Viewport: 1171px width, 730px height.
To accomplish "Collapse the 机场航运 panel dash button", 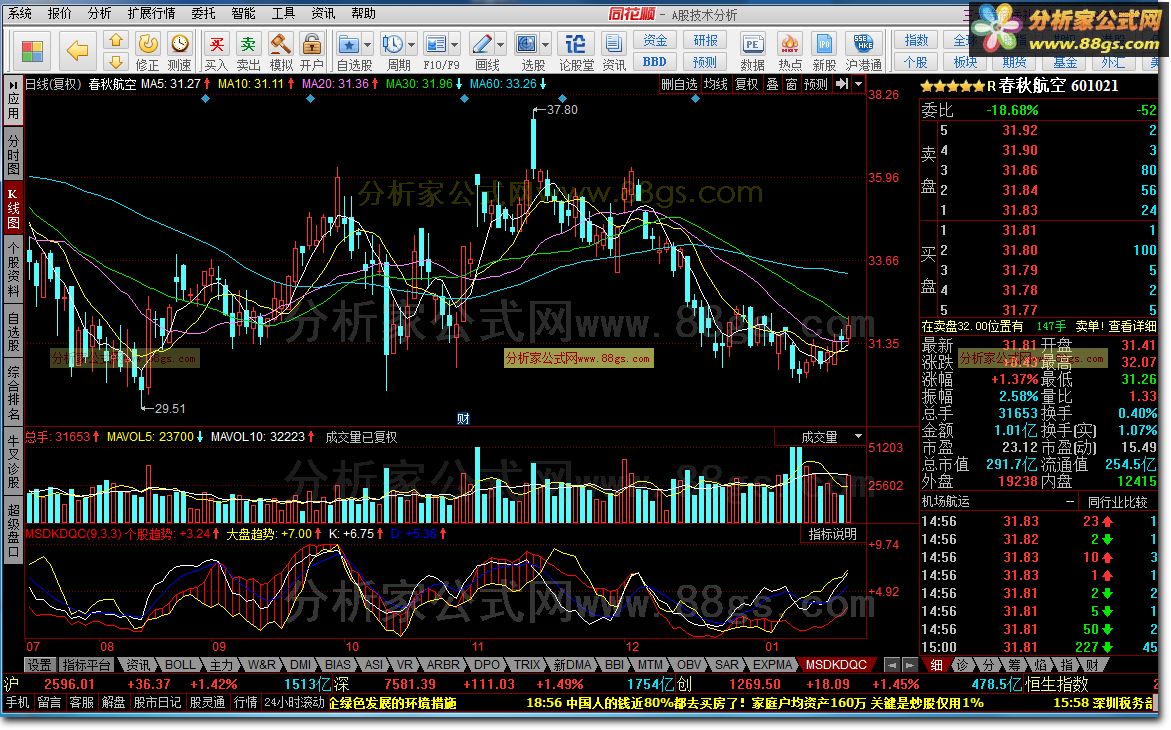I will pyautogui.click(x=1070, y=502).
